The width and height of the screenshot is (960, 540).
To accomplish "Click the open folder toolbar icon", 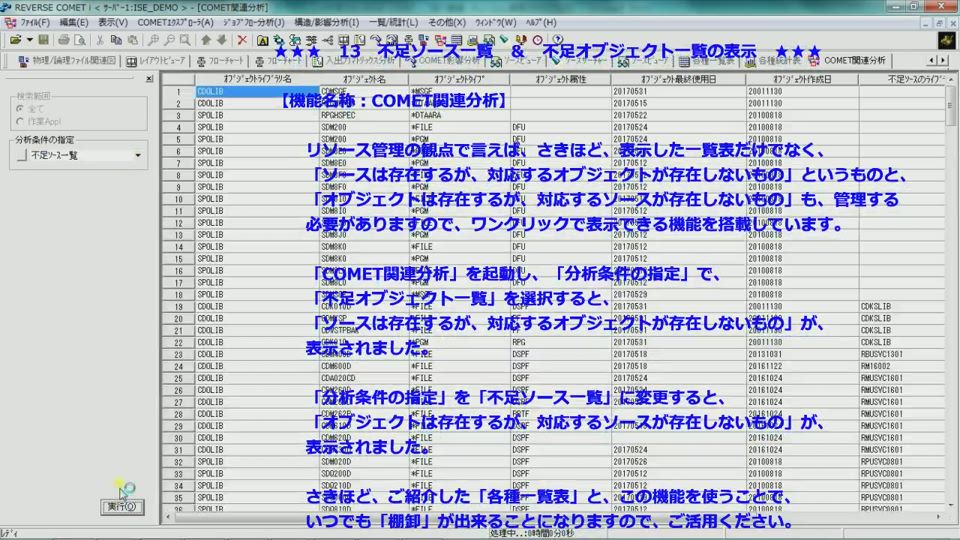I will click(x=14, y=40).
